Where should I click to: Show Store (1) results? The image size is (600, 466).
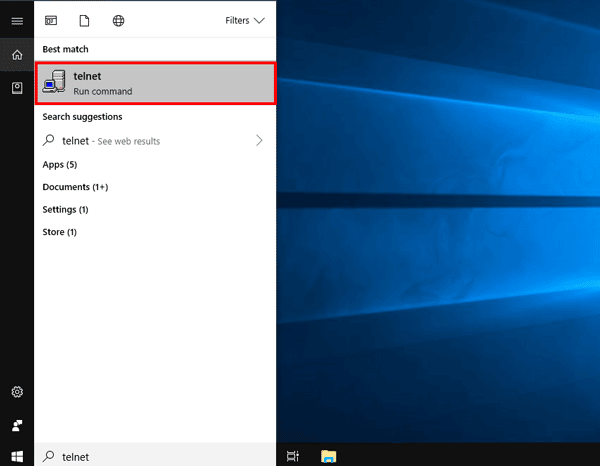pyautogui.click(x=59, y=232)
